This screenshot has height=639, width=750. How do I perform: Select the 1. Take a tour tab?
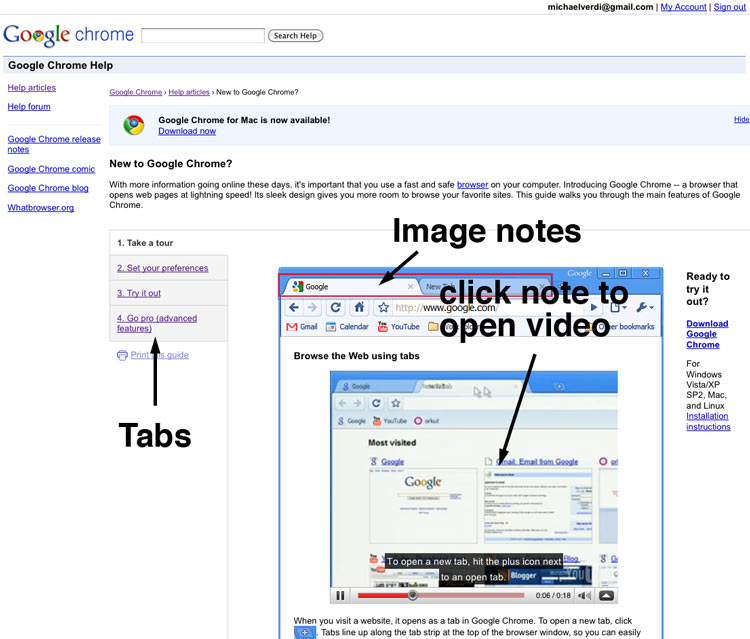click(x=145, y=243)
